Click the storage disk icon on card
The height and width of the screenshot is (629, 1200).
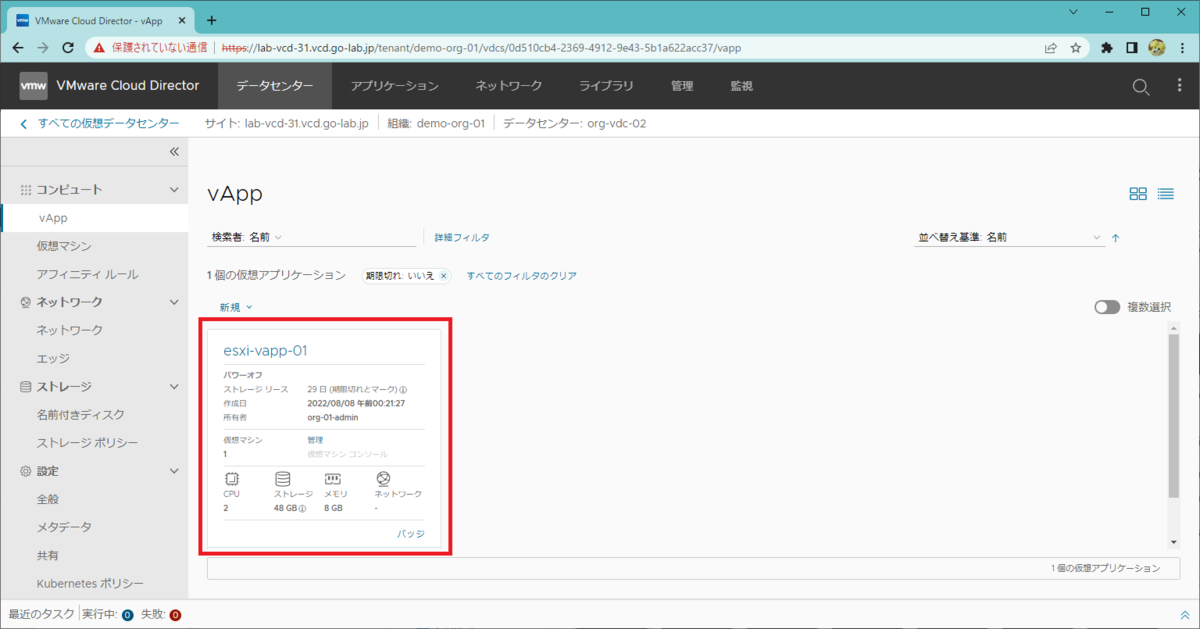click(x=283, y=479)
